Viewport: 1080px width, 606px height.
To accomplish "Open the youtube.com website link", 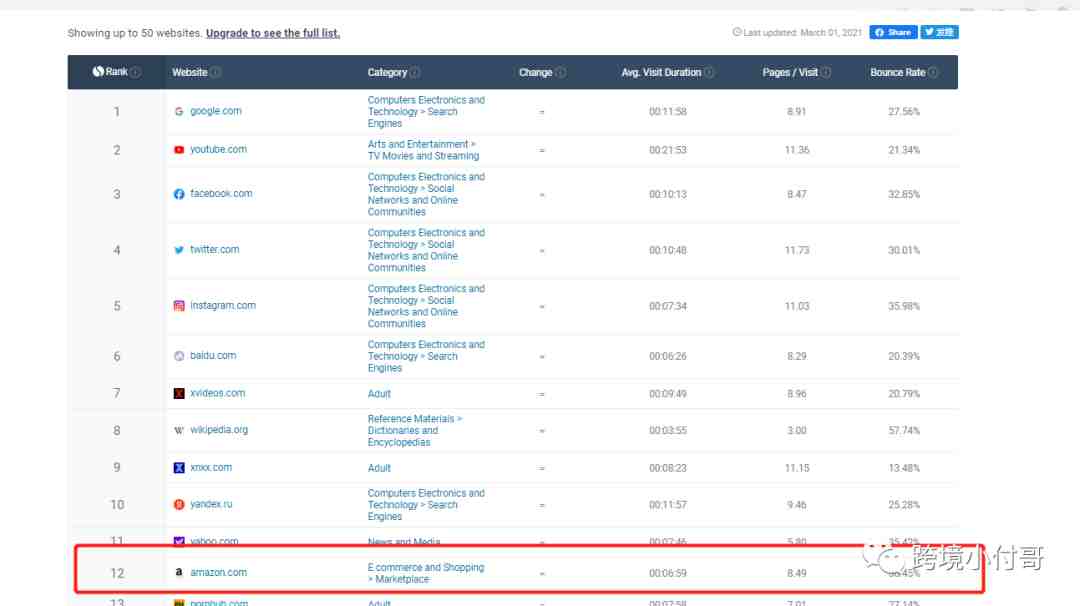I will pyautogui.click(x=218, y=149).
